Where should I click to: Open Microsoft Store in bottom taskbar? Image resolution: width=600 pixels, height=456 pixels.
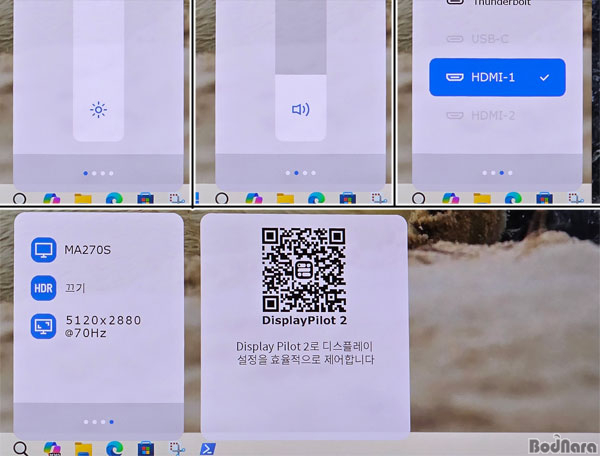(x=146, y=449)
